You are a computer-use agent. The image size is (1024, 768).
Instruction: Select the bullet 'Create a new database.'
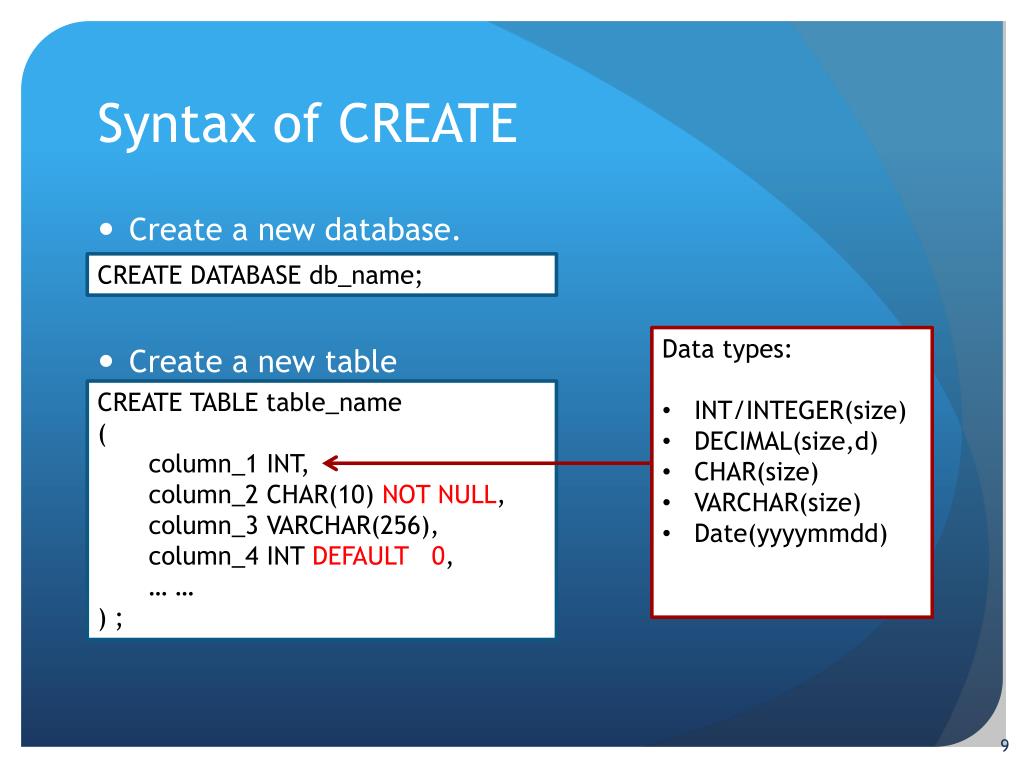[x=295, y=230]
